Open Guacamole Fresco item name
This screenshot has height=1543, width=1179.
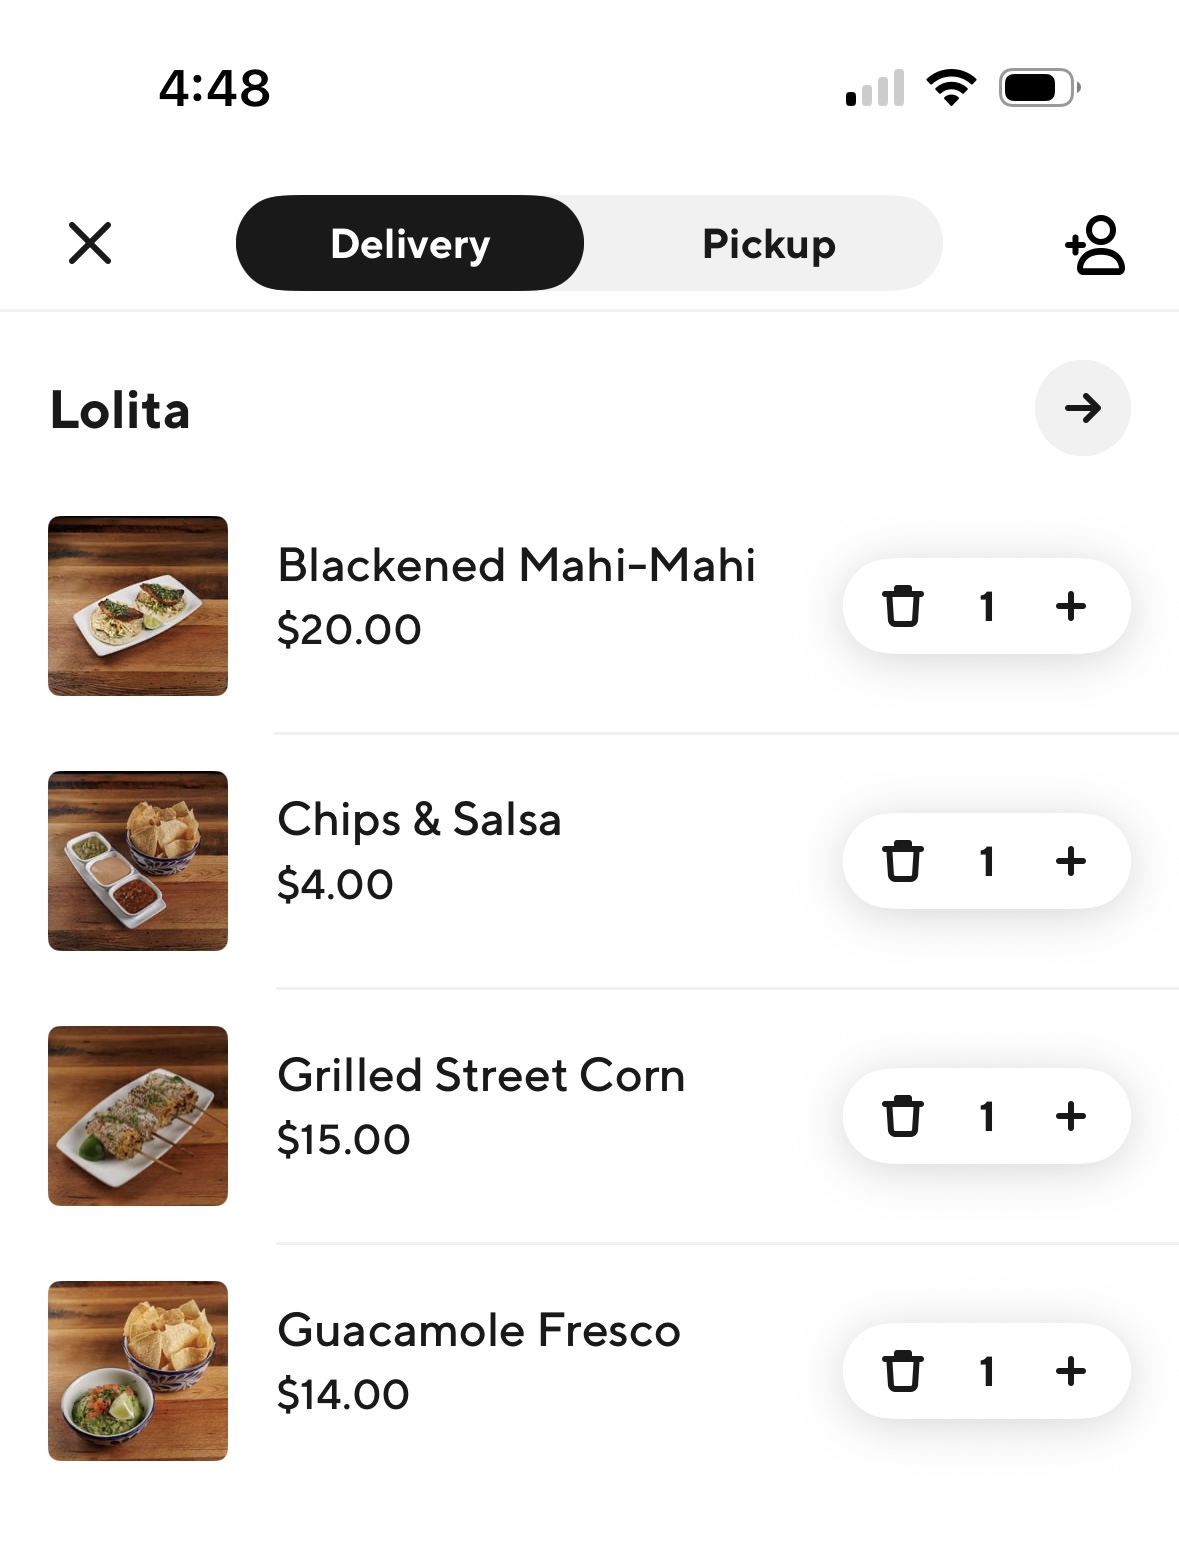(x=479, y=1331)
